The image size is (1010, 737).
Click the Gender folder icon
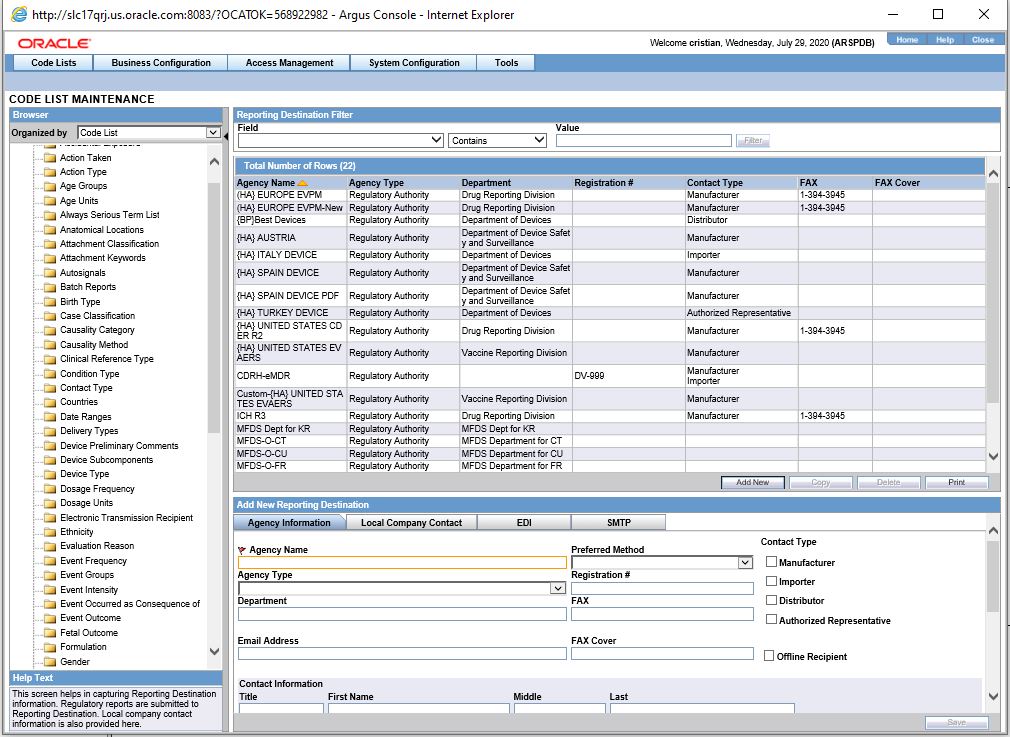point(49,662)
